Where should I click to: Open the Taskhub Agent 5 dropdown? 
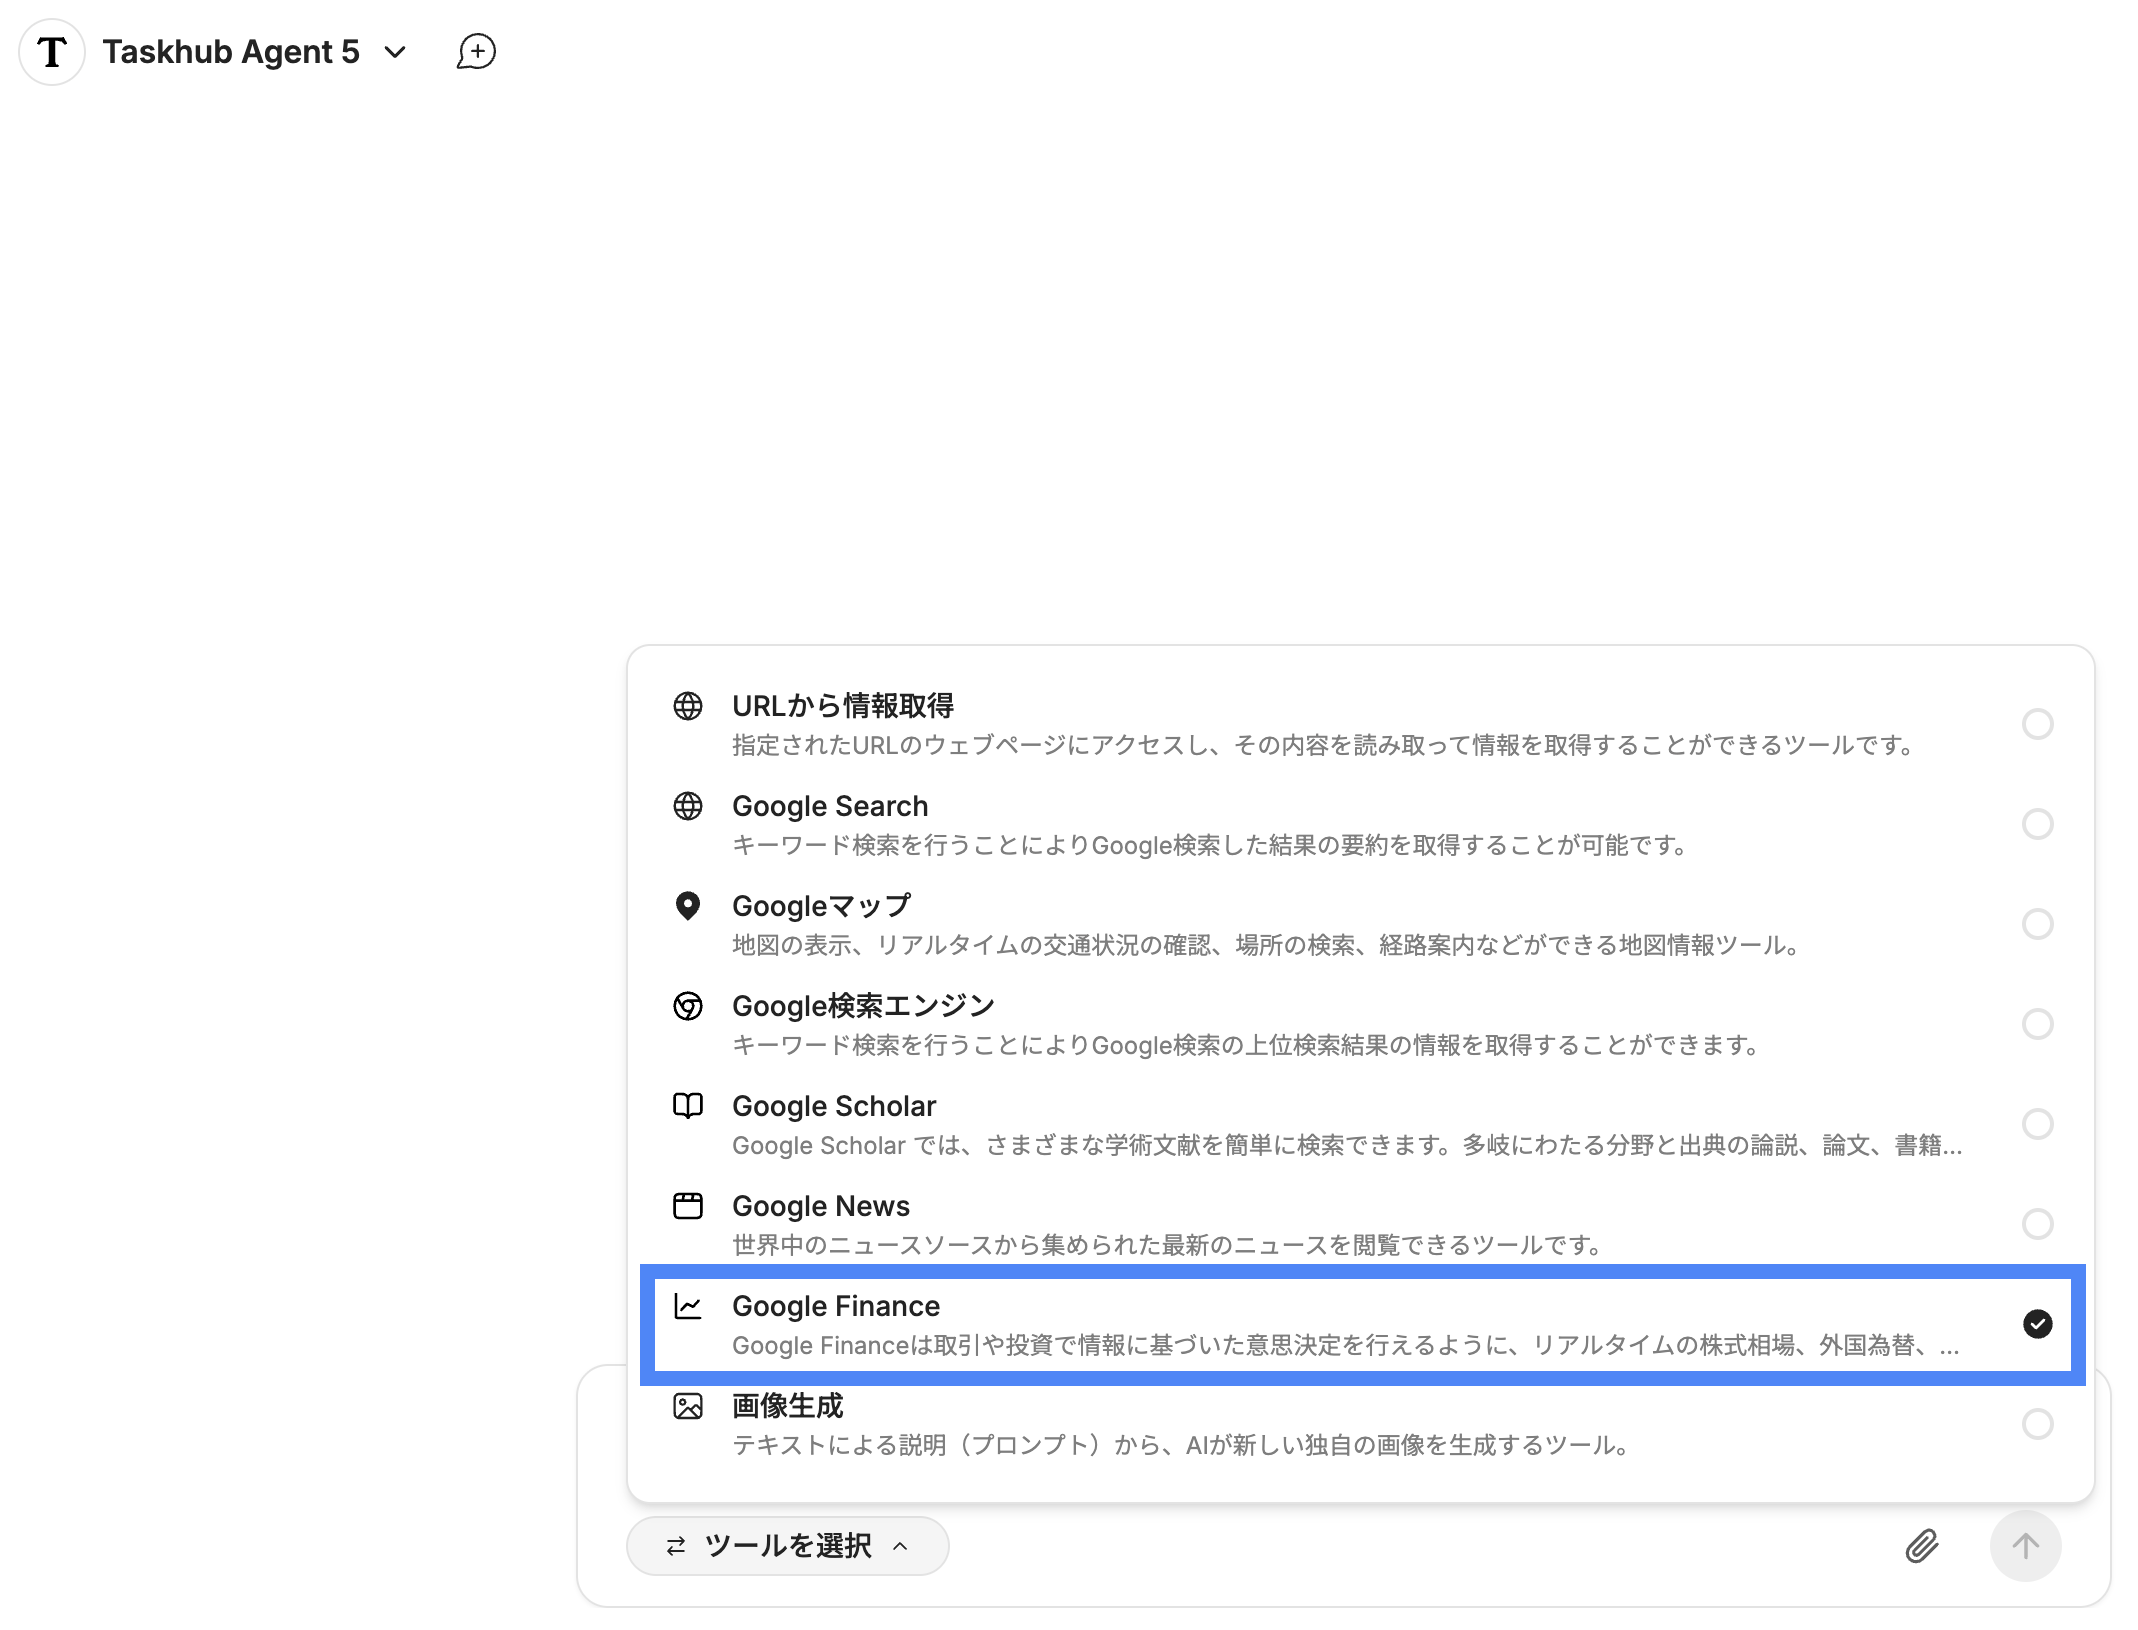click(x=230, y=52)
